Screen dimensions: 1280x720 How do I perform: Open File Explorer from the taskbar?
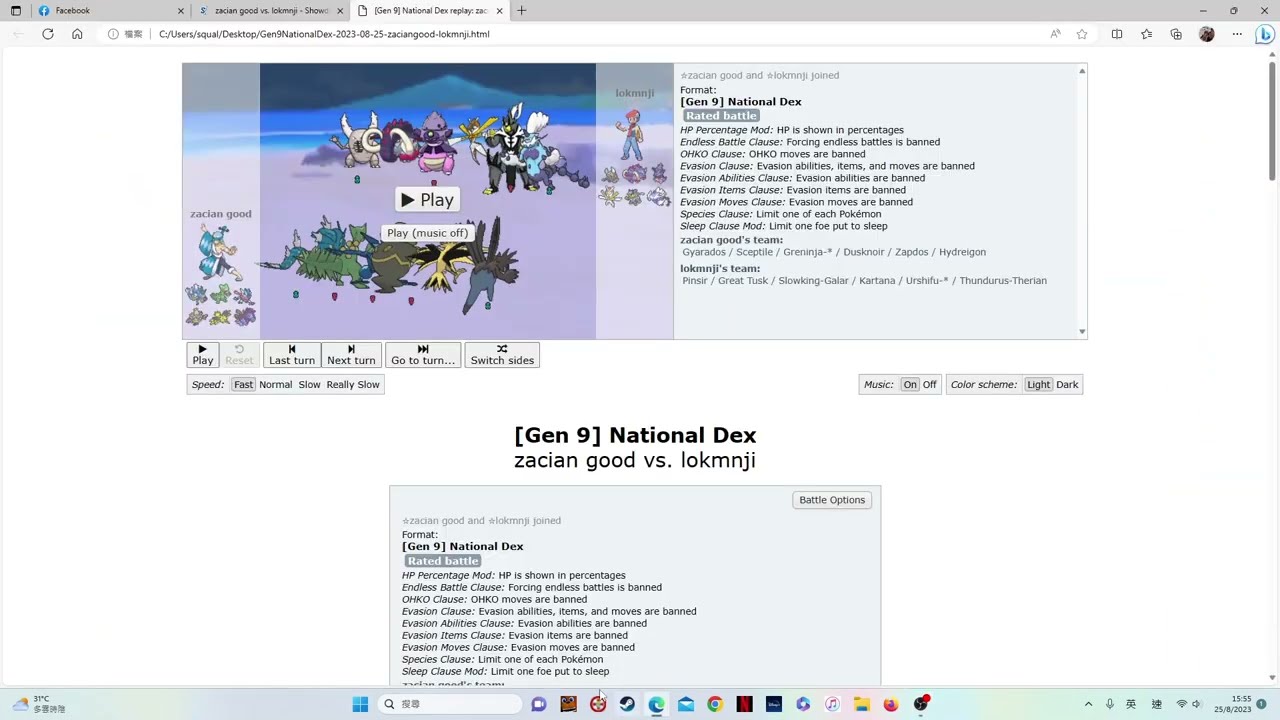[861, 704]
